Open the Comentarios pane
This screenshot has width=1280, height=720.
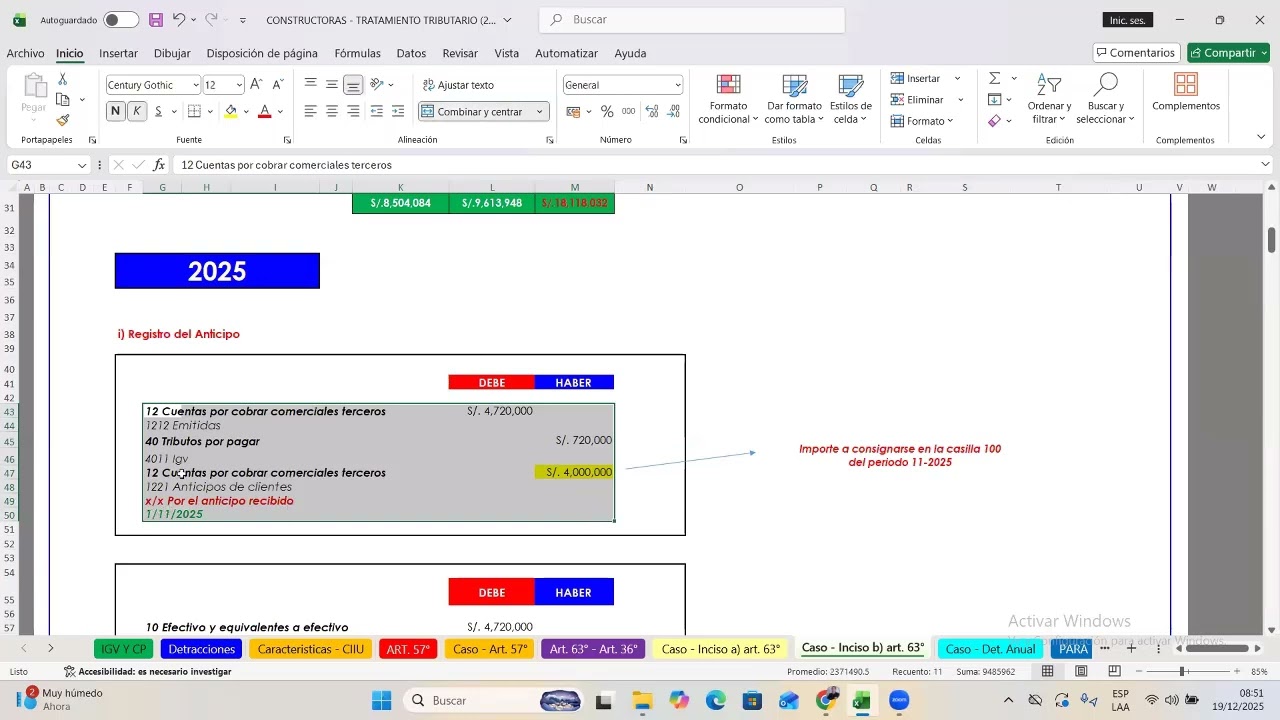(x=1136, y=53)
